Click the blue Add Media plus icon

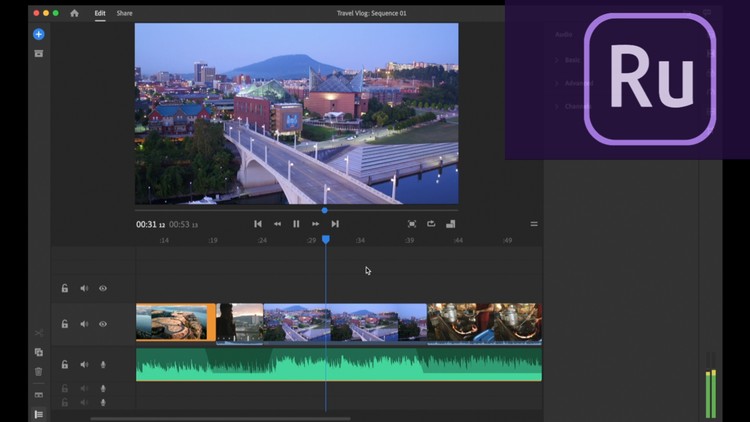coord(39,34)
